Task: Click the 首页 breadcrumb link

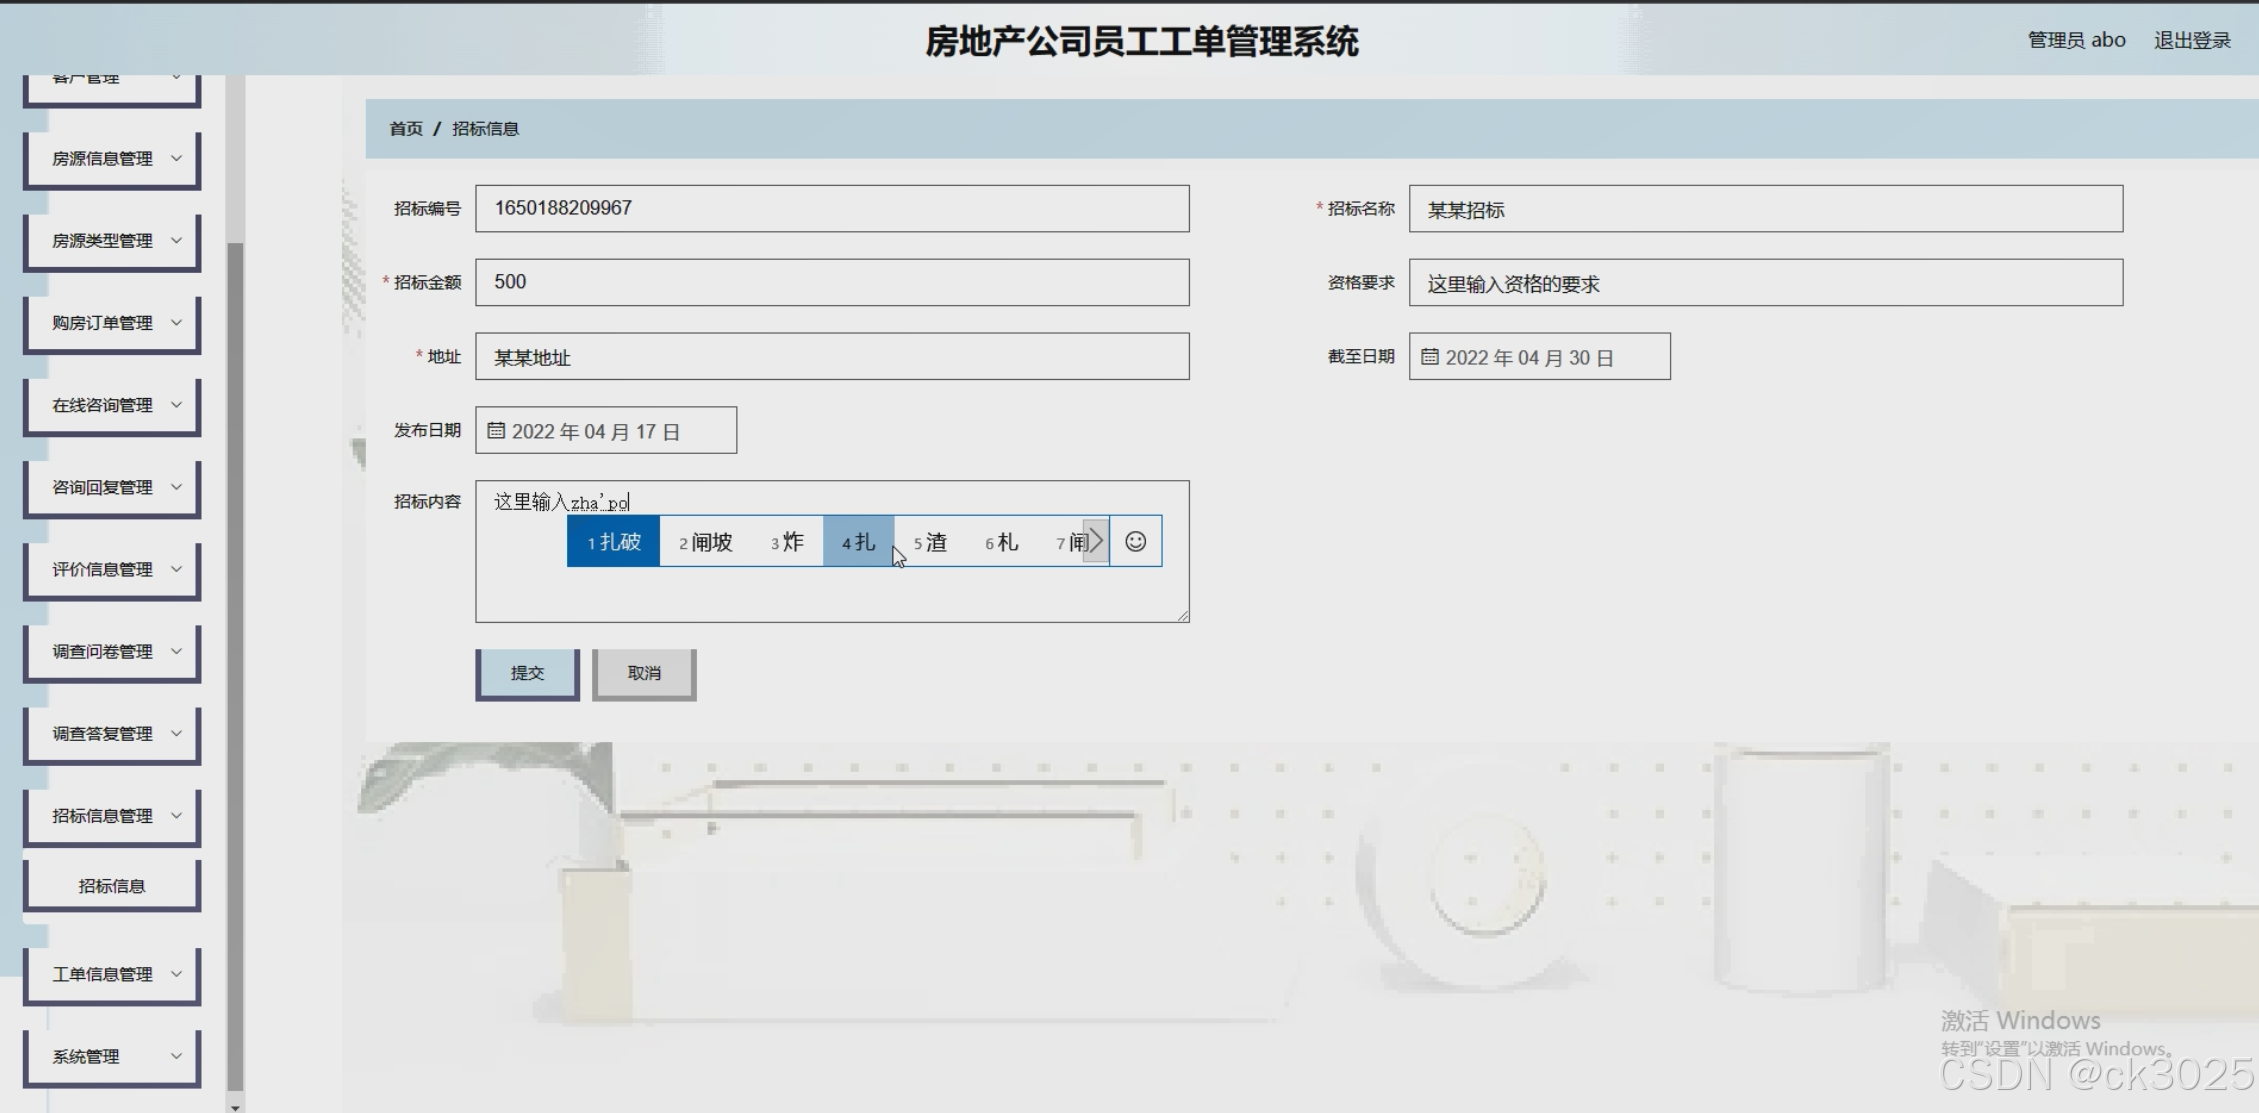Action: tap(405, 129)
